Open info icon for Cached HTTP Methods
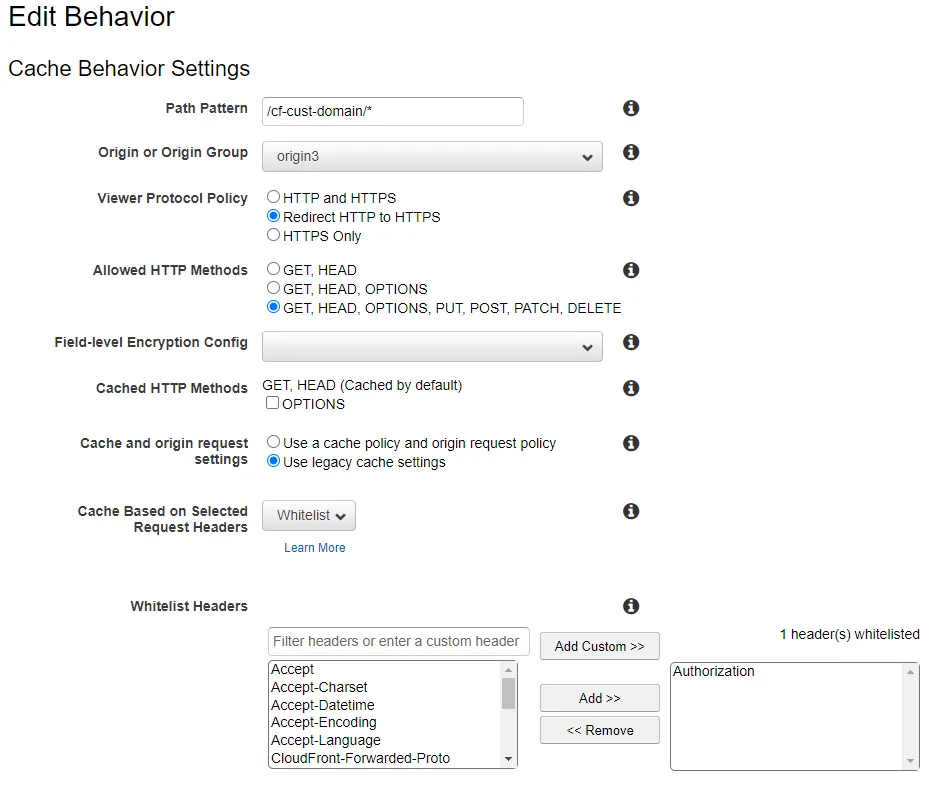 (x=631, y=388)
